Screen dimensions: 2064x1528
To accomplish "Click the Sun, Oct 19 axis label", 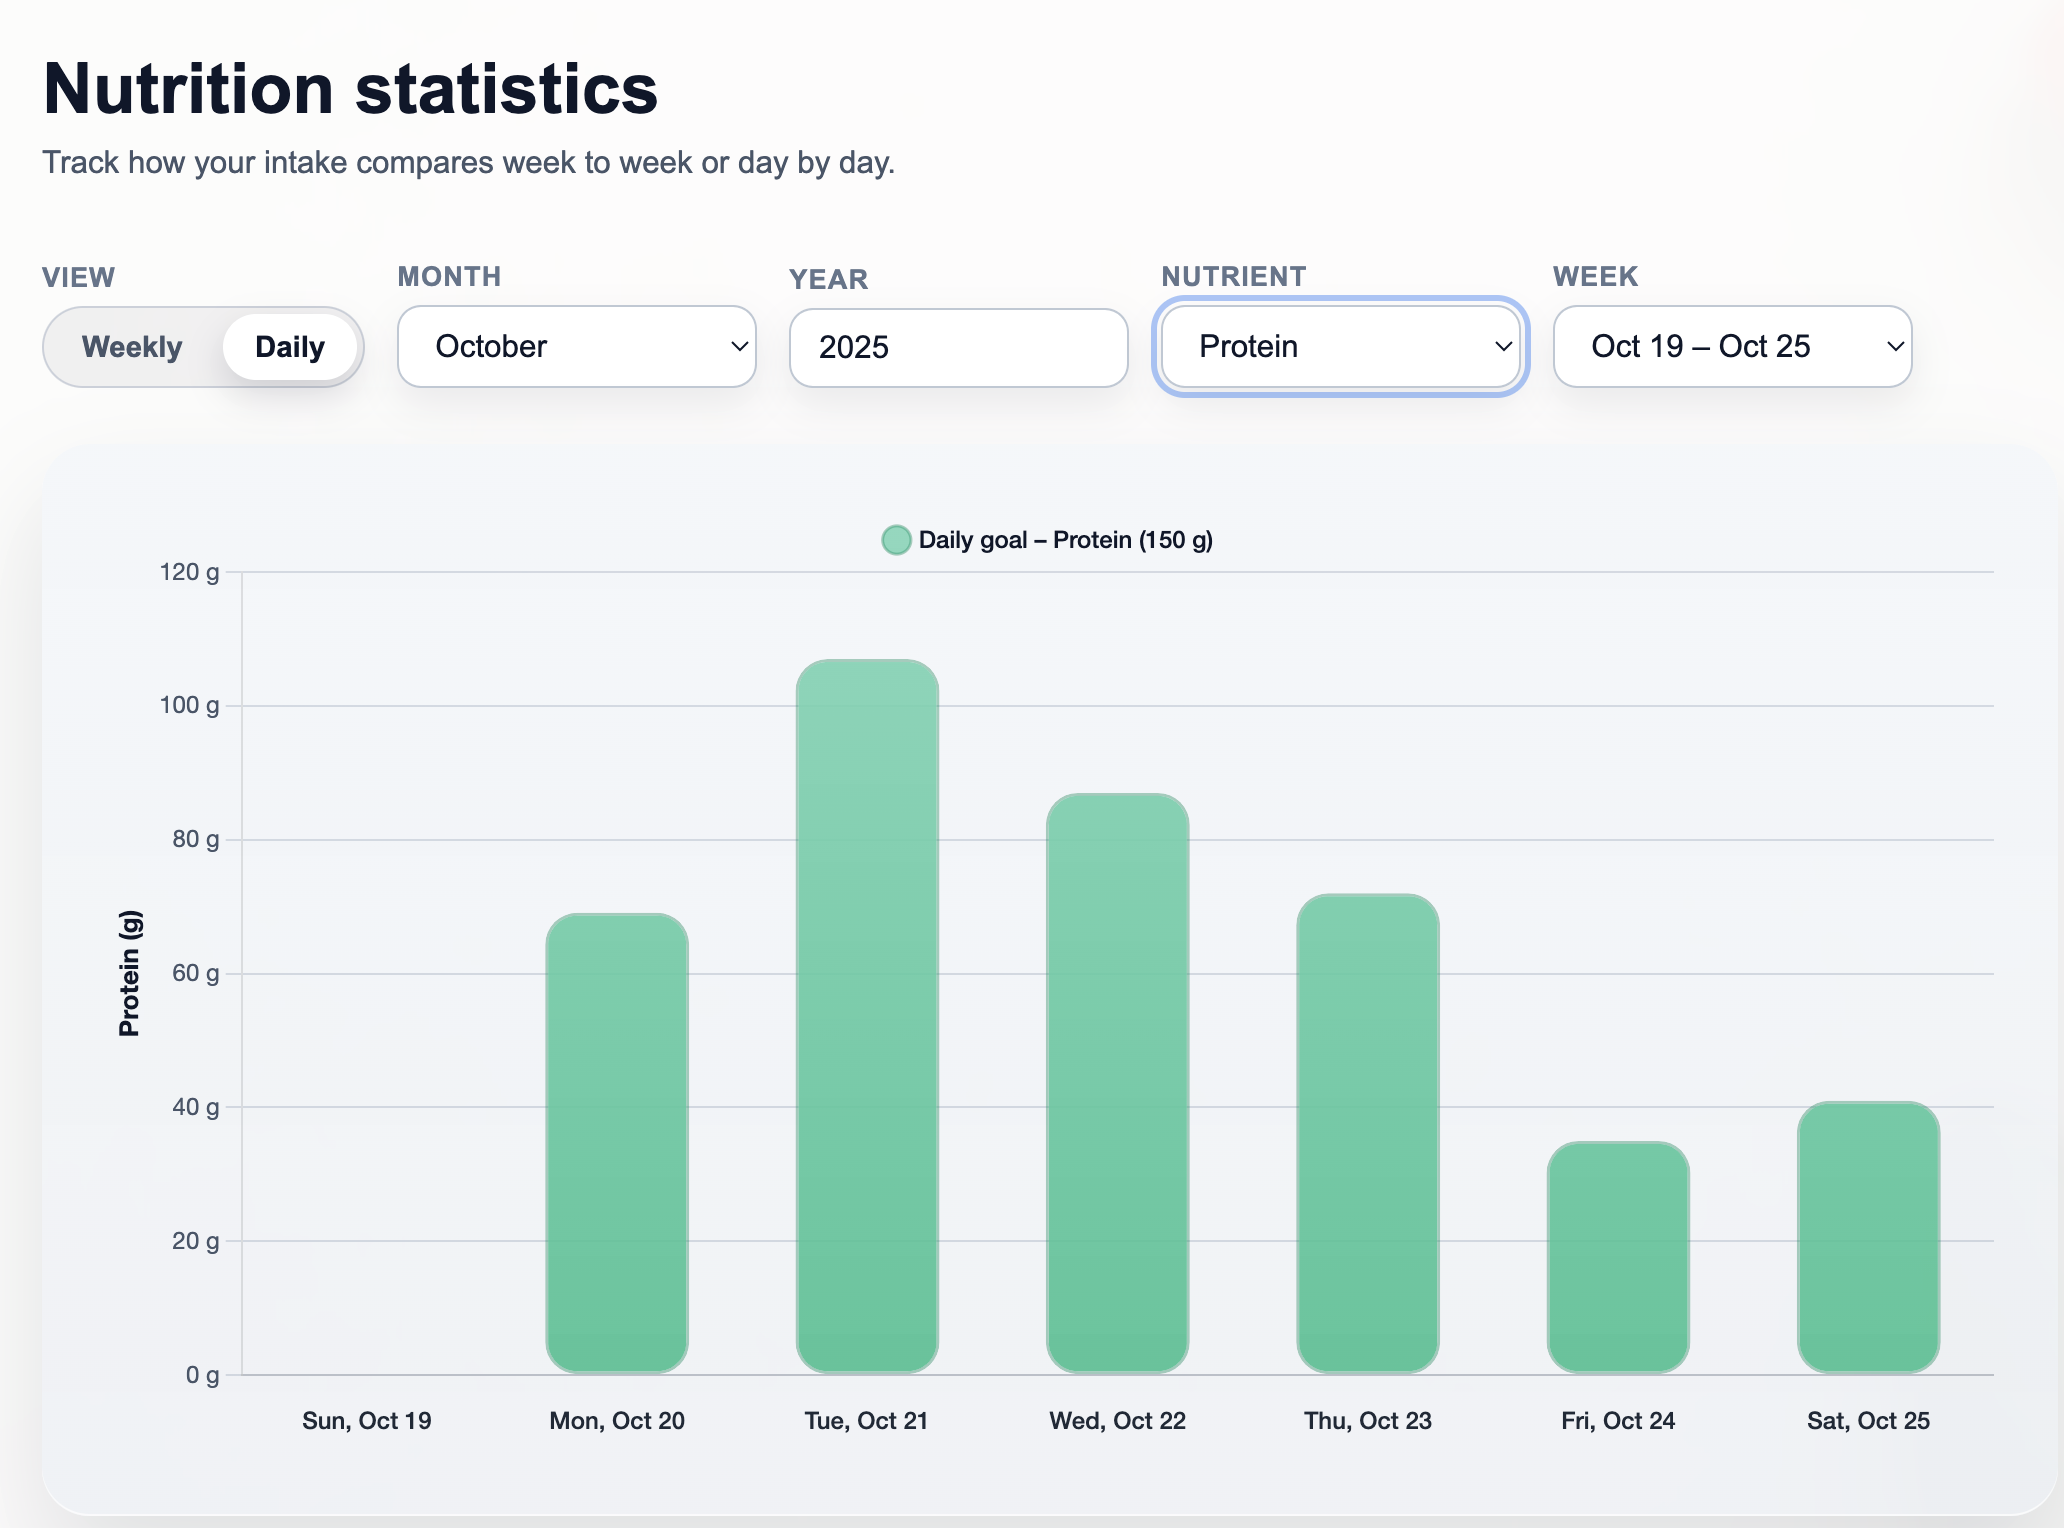I will (x=367, y=1419).
